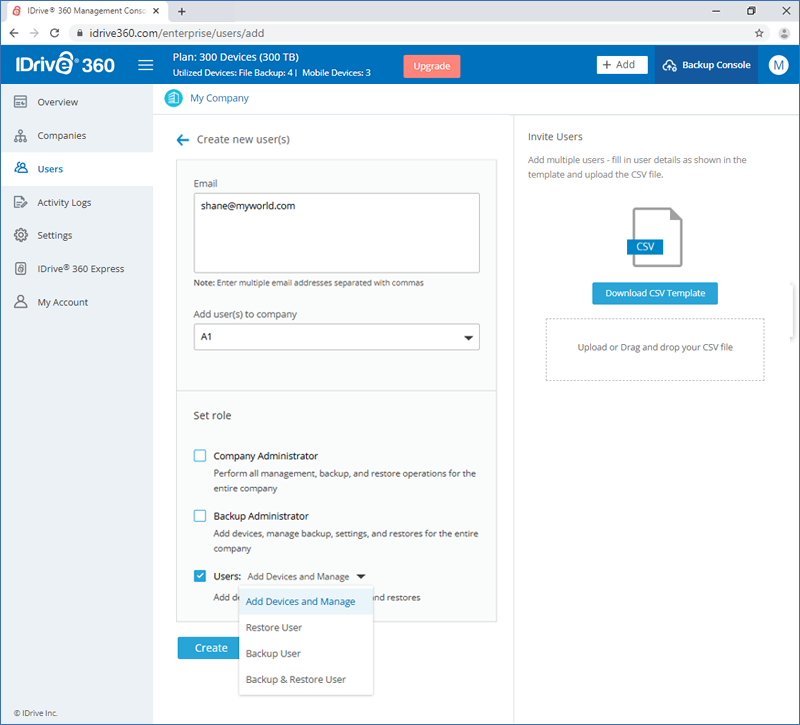Click the CSV upload drop zone
The image size is (800, 725).
click(x=655, y=349)
